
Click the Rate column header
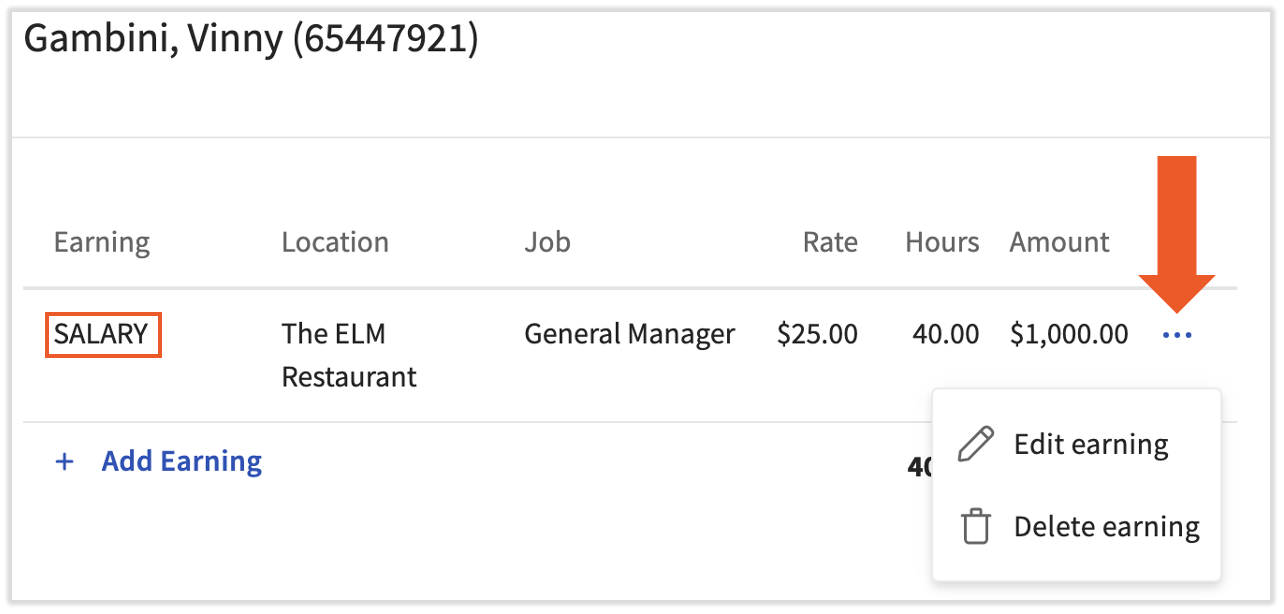[x=830, y=242]
